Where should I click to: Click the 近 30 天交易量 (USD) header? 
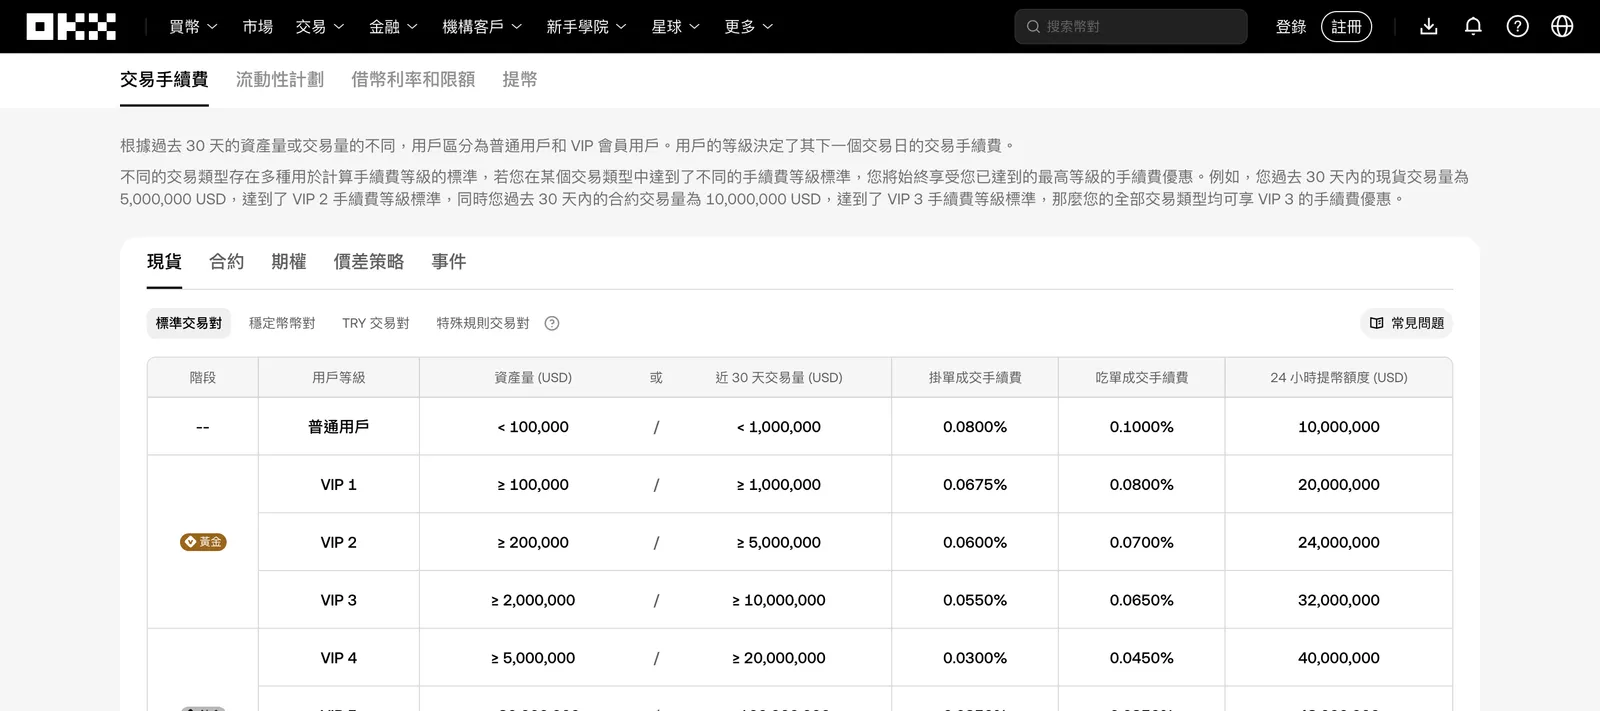click(779, 378)
